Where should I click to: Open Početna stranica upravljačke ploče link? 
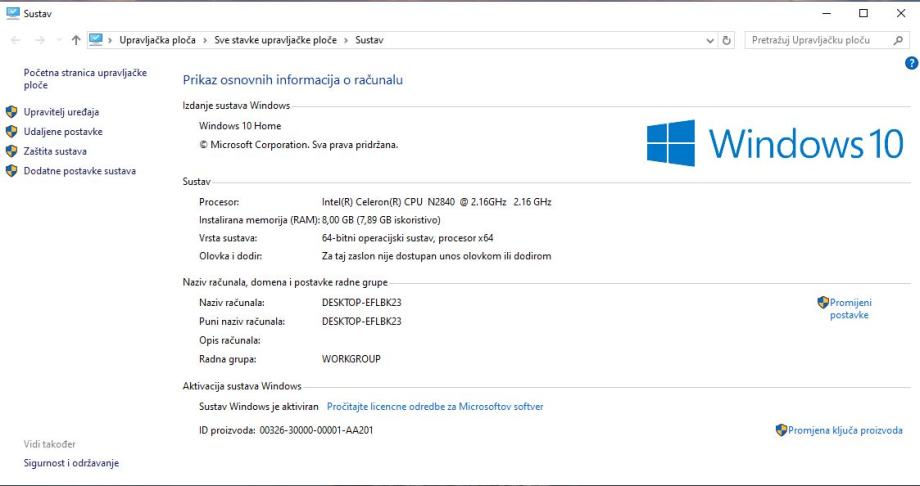(85, 79)
